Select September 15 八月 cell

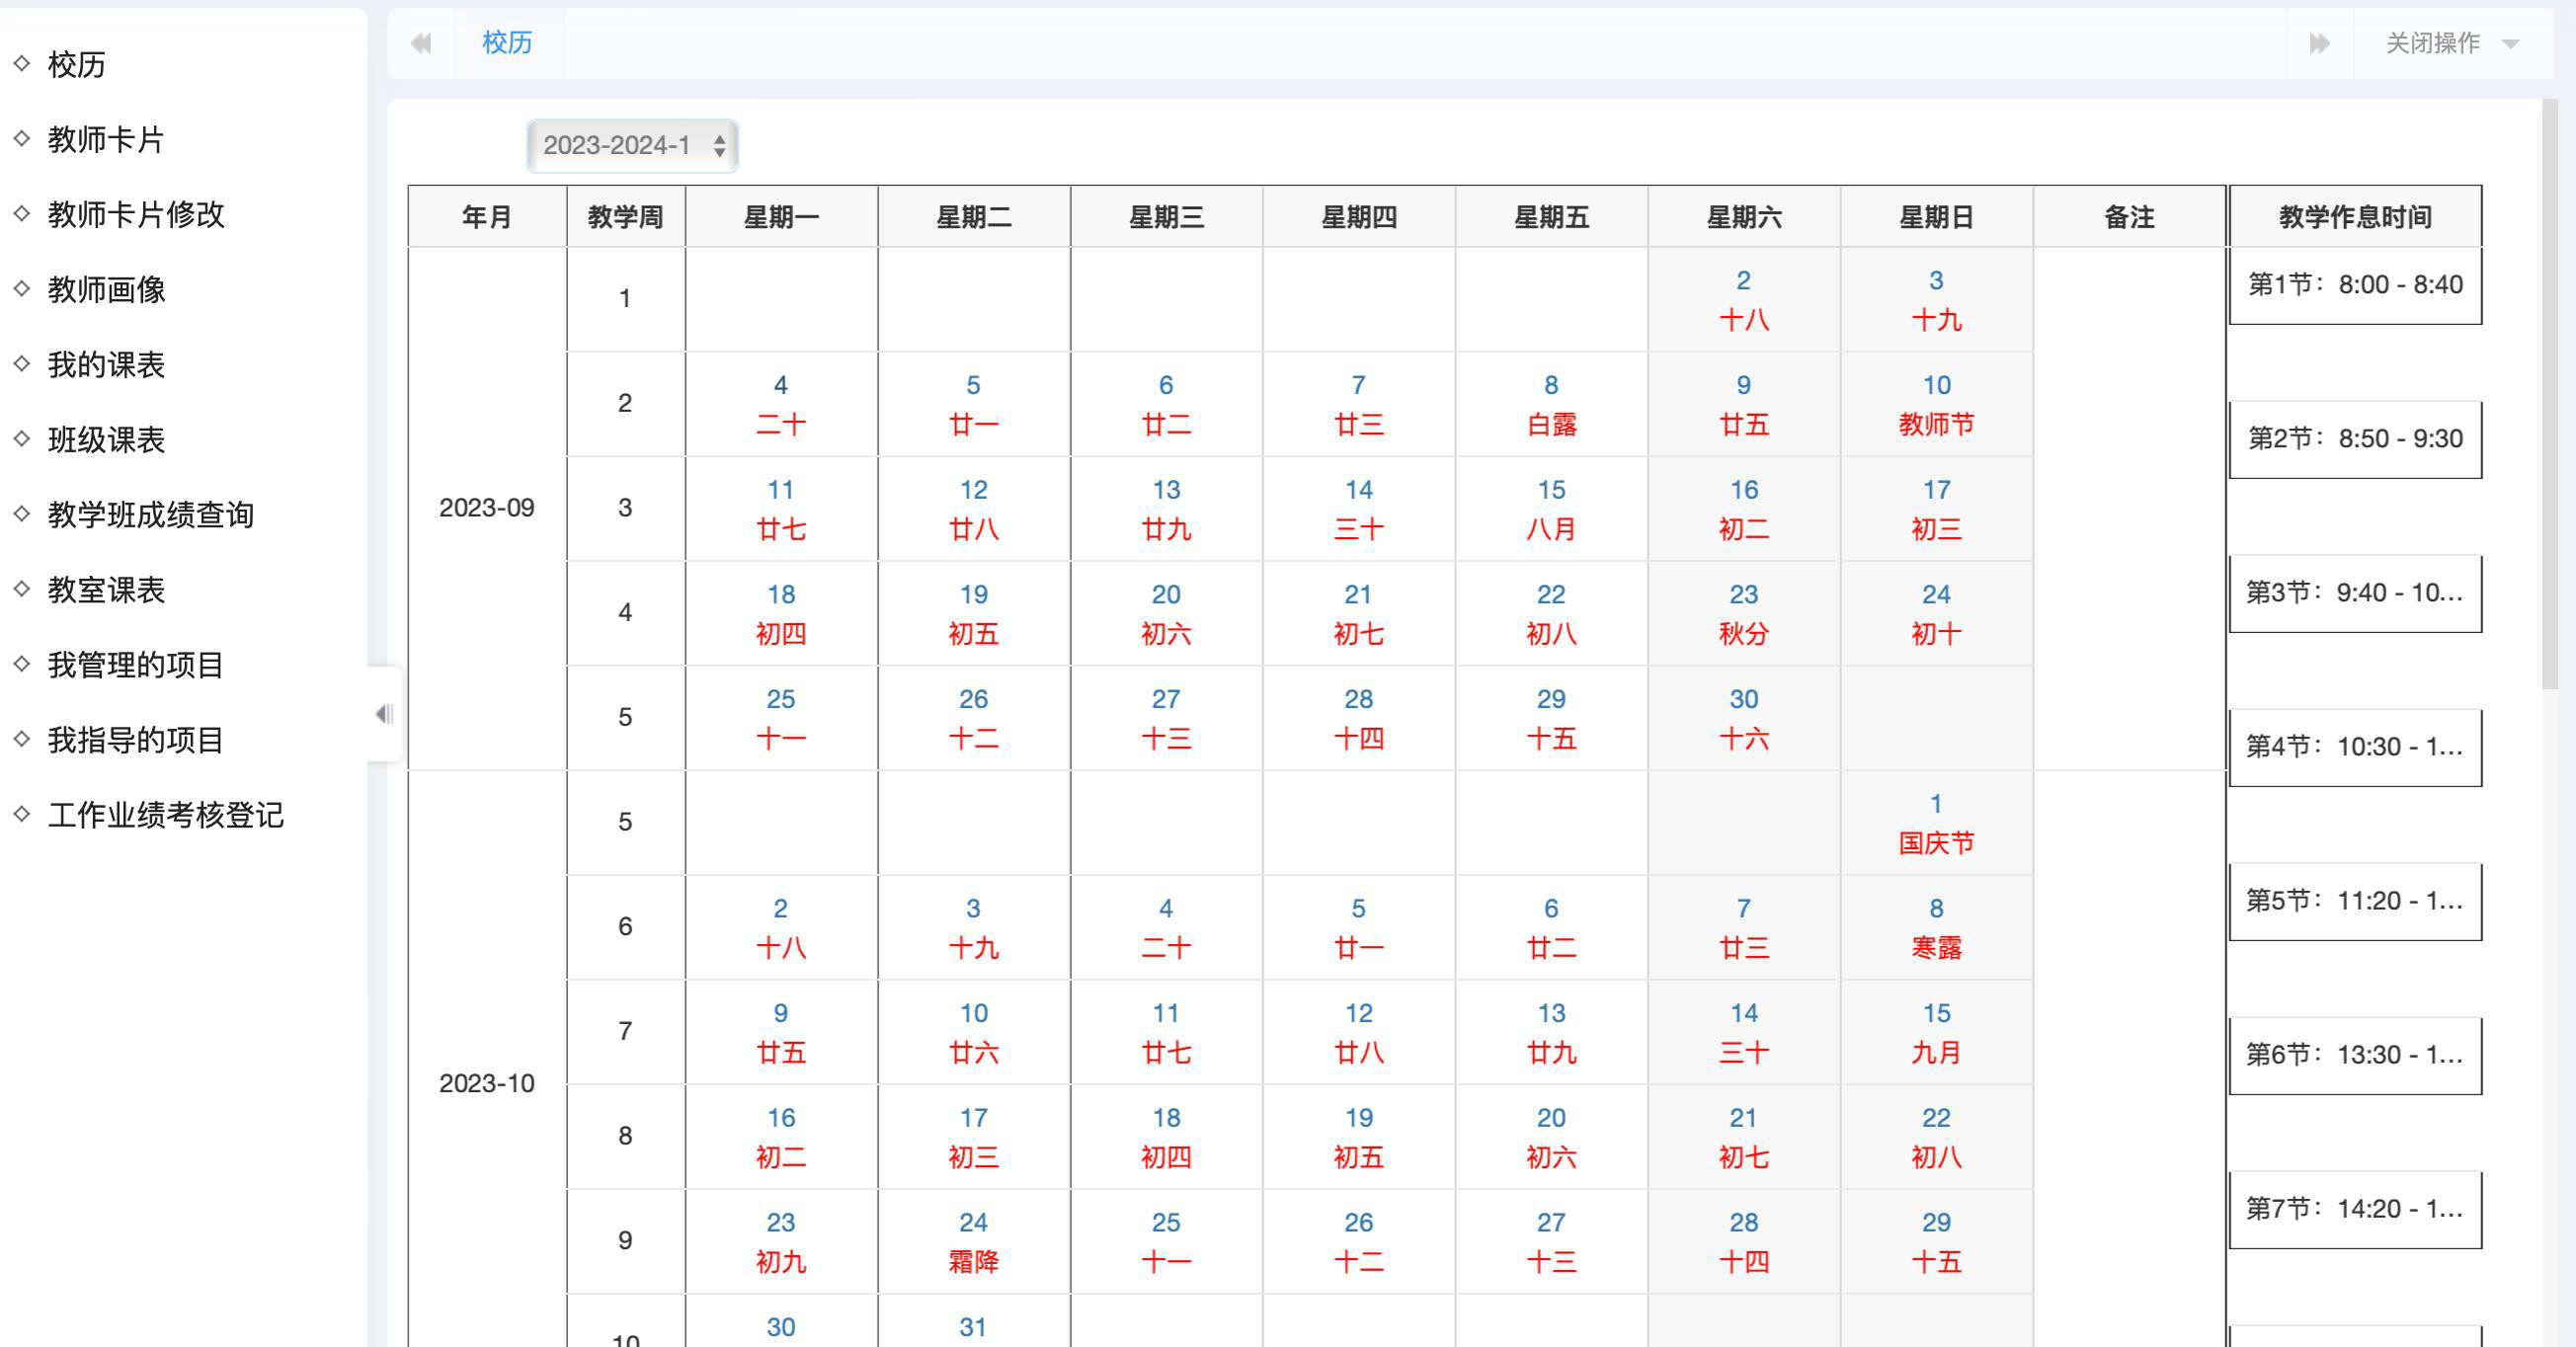pos(1551,509)
